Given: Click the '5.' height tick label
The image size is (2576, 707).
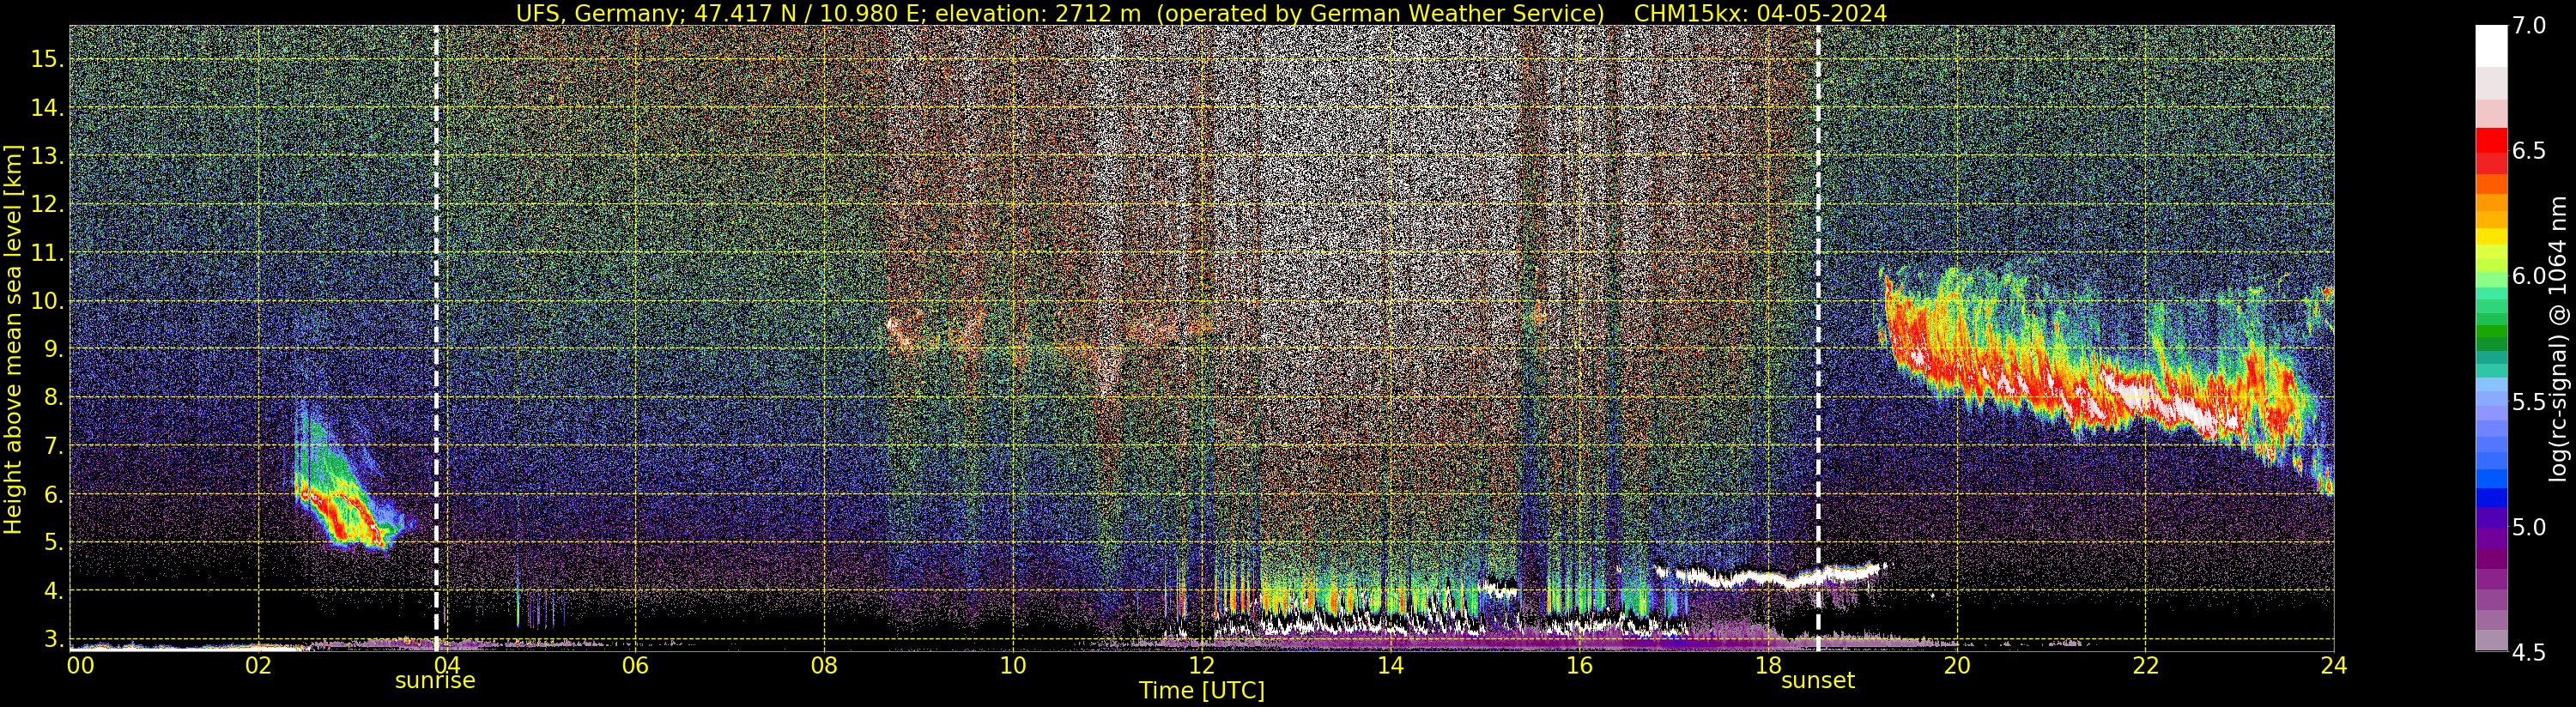Looking at the screenshot, I should pyautogui.click(x=53, y=542).
